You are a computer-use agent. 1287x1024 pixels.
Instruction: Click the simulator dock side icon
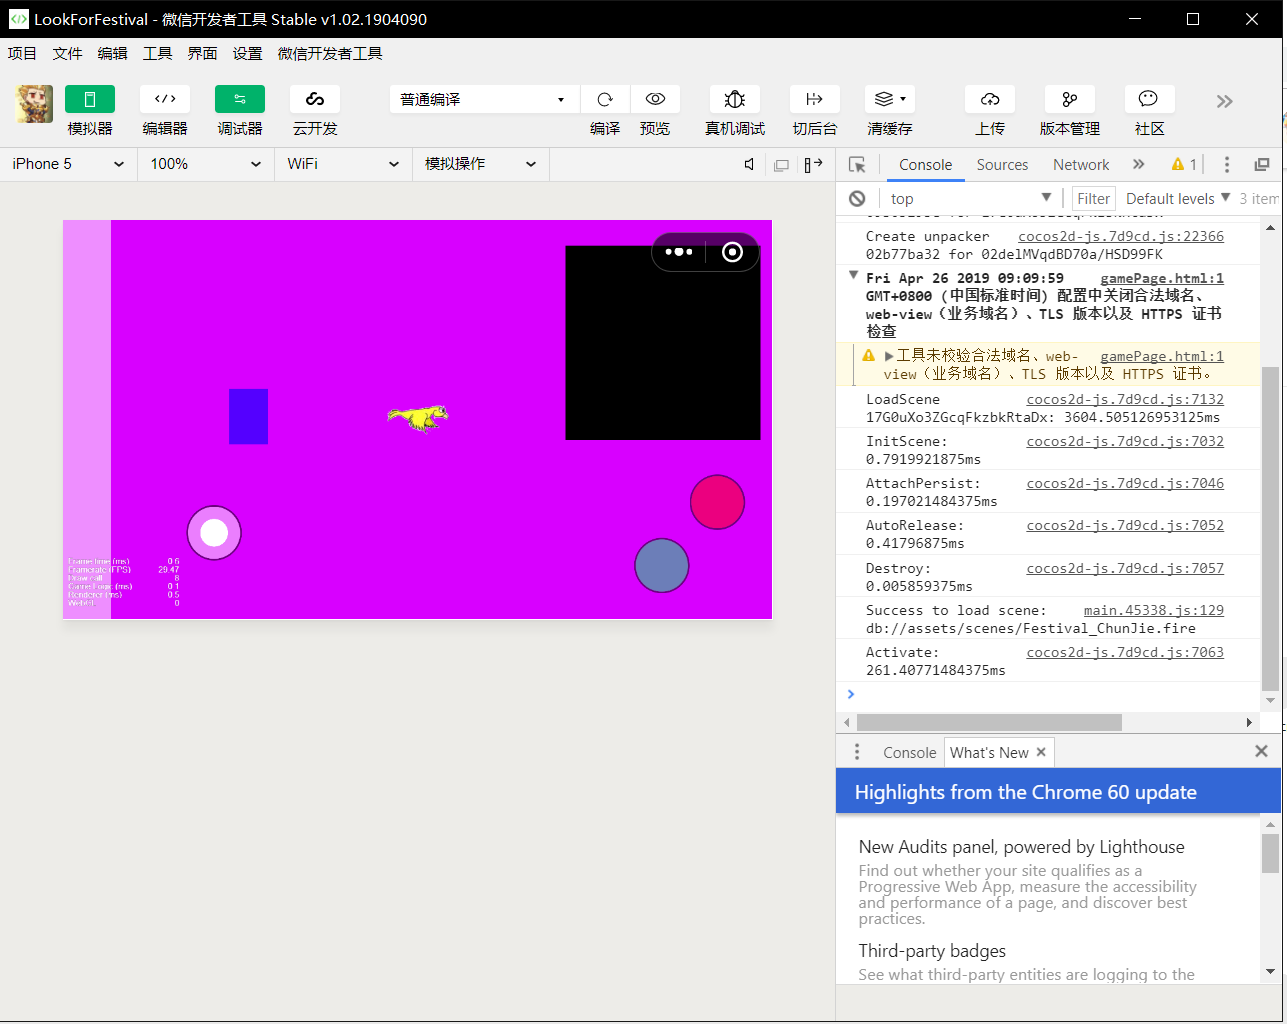814,164
